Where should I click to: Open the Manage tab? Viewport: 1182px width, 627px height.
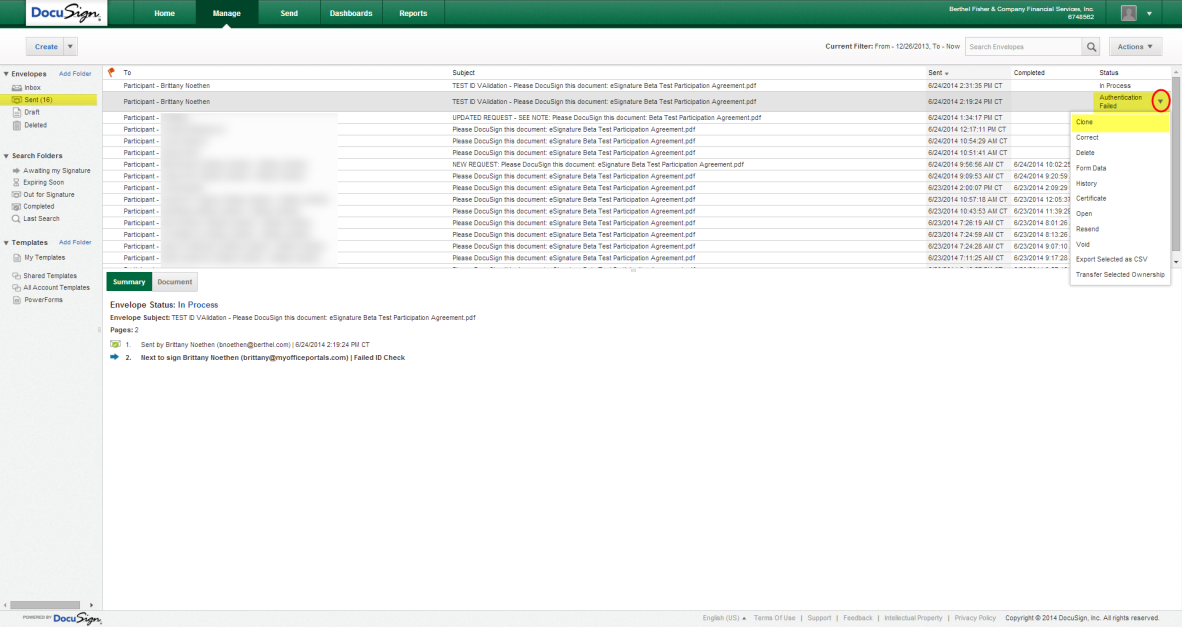226,14
